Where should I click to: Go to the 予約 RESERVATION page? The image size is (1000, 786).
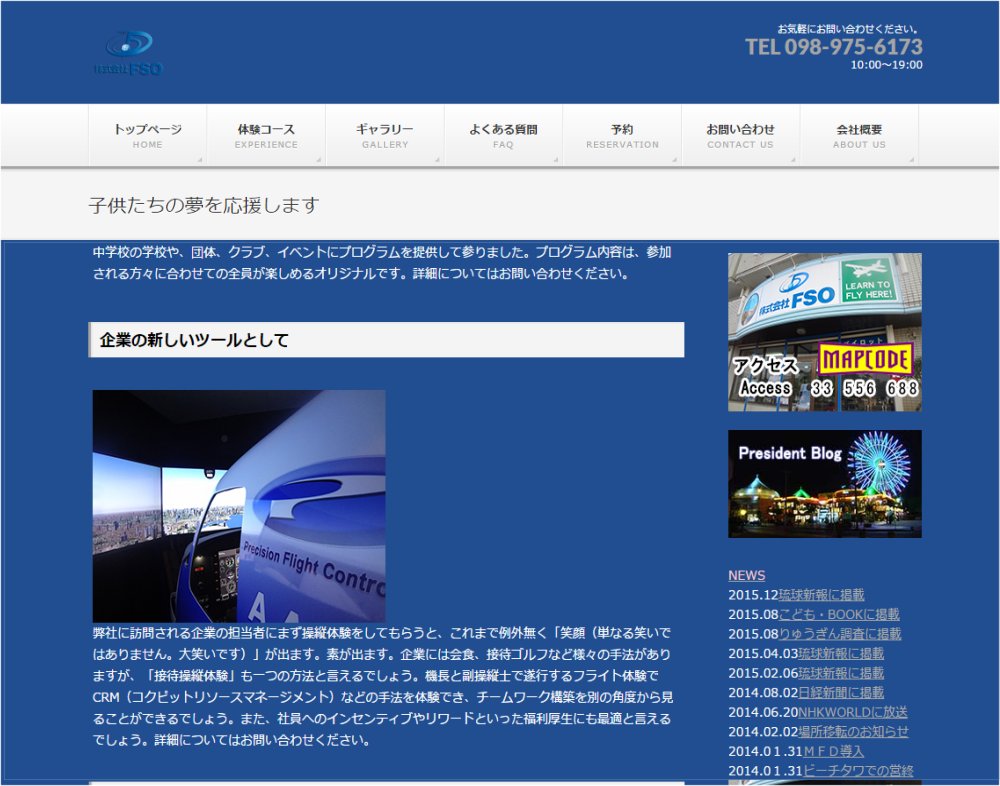(x=622, y=135)
